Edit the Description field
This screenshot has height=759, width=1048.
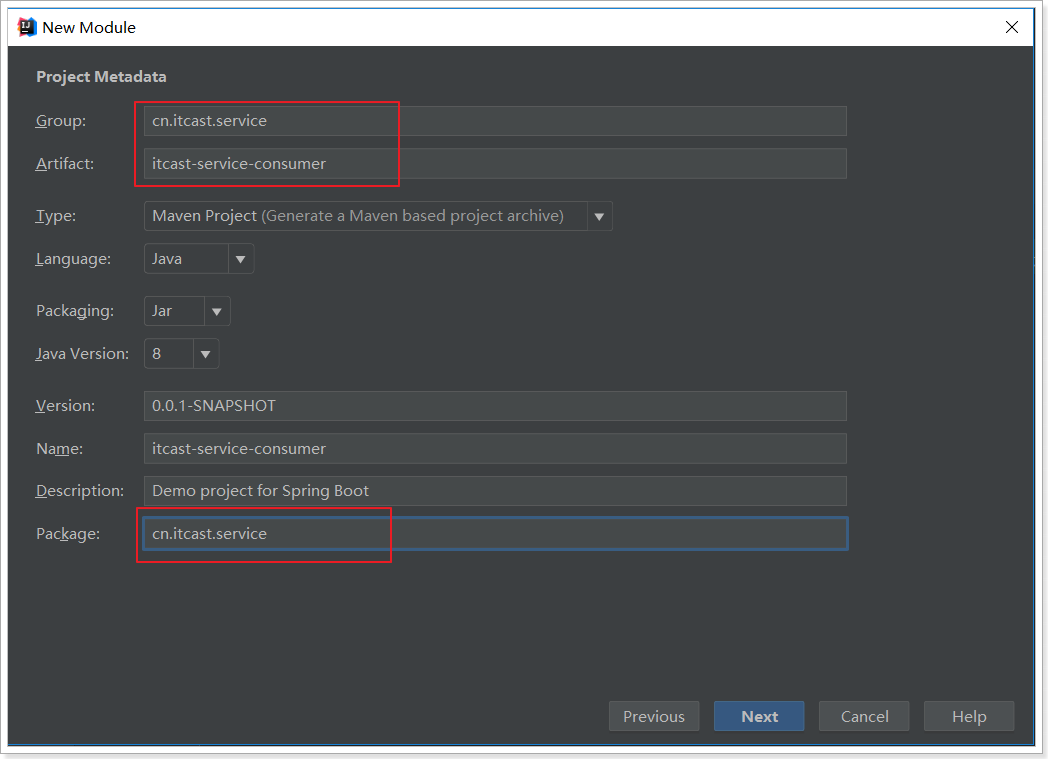click(x=495, y=491)
